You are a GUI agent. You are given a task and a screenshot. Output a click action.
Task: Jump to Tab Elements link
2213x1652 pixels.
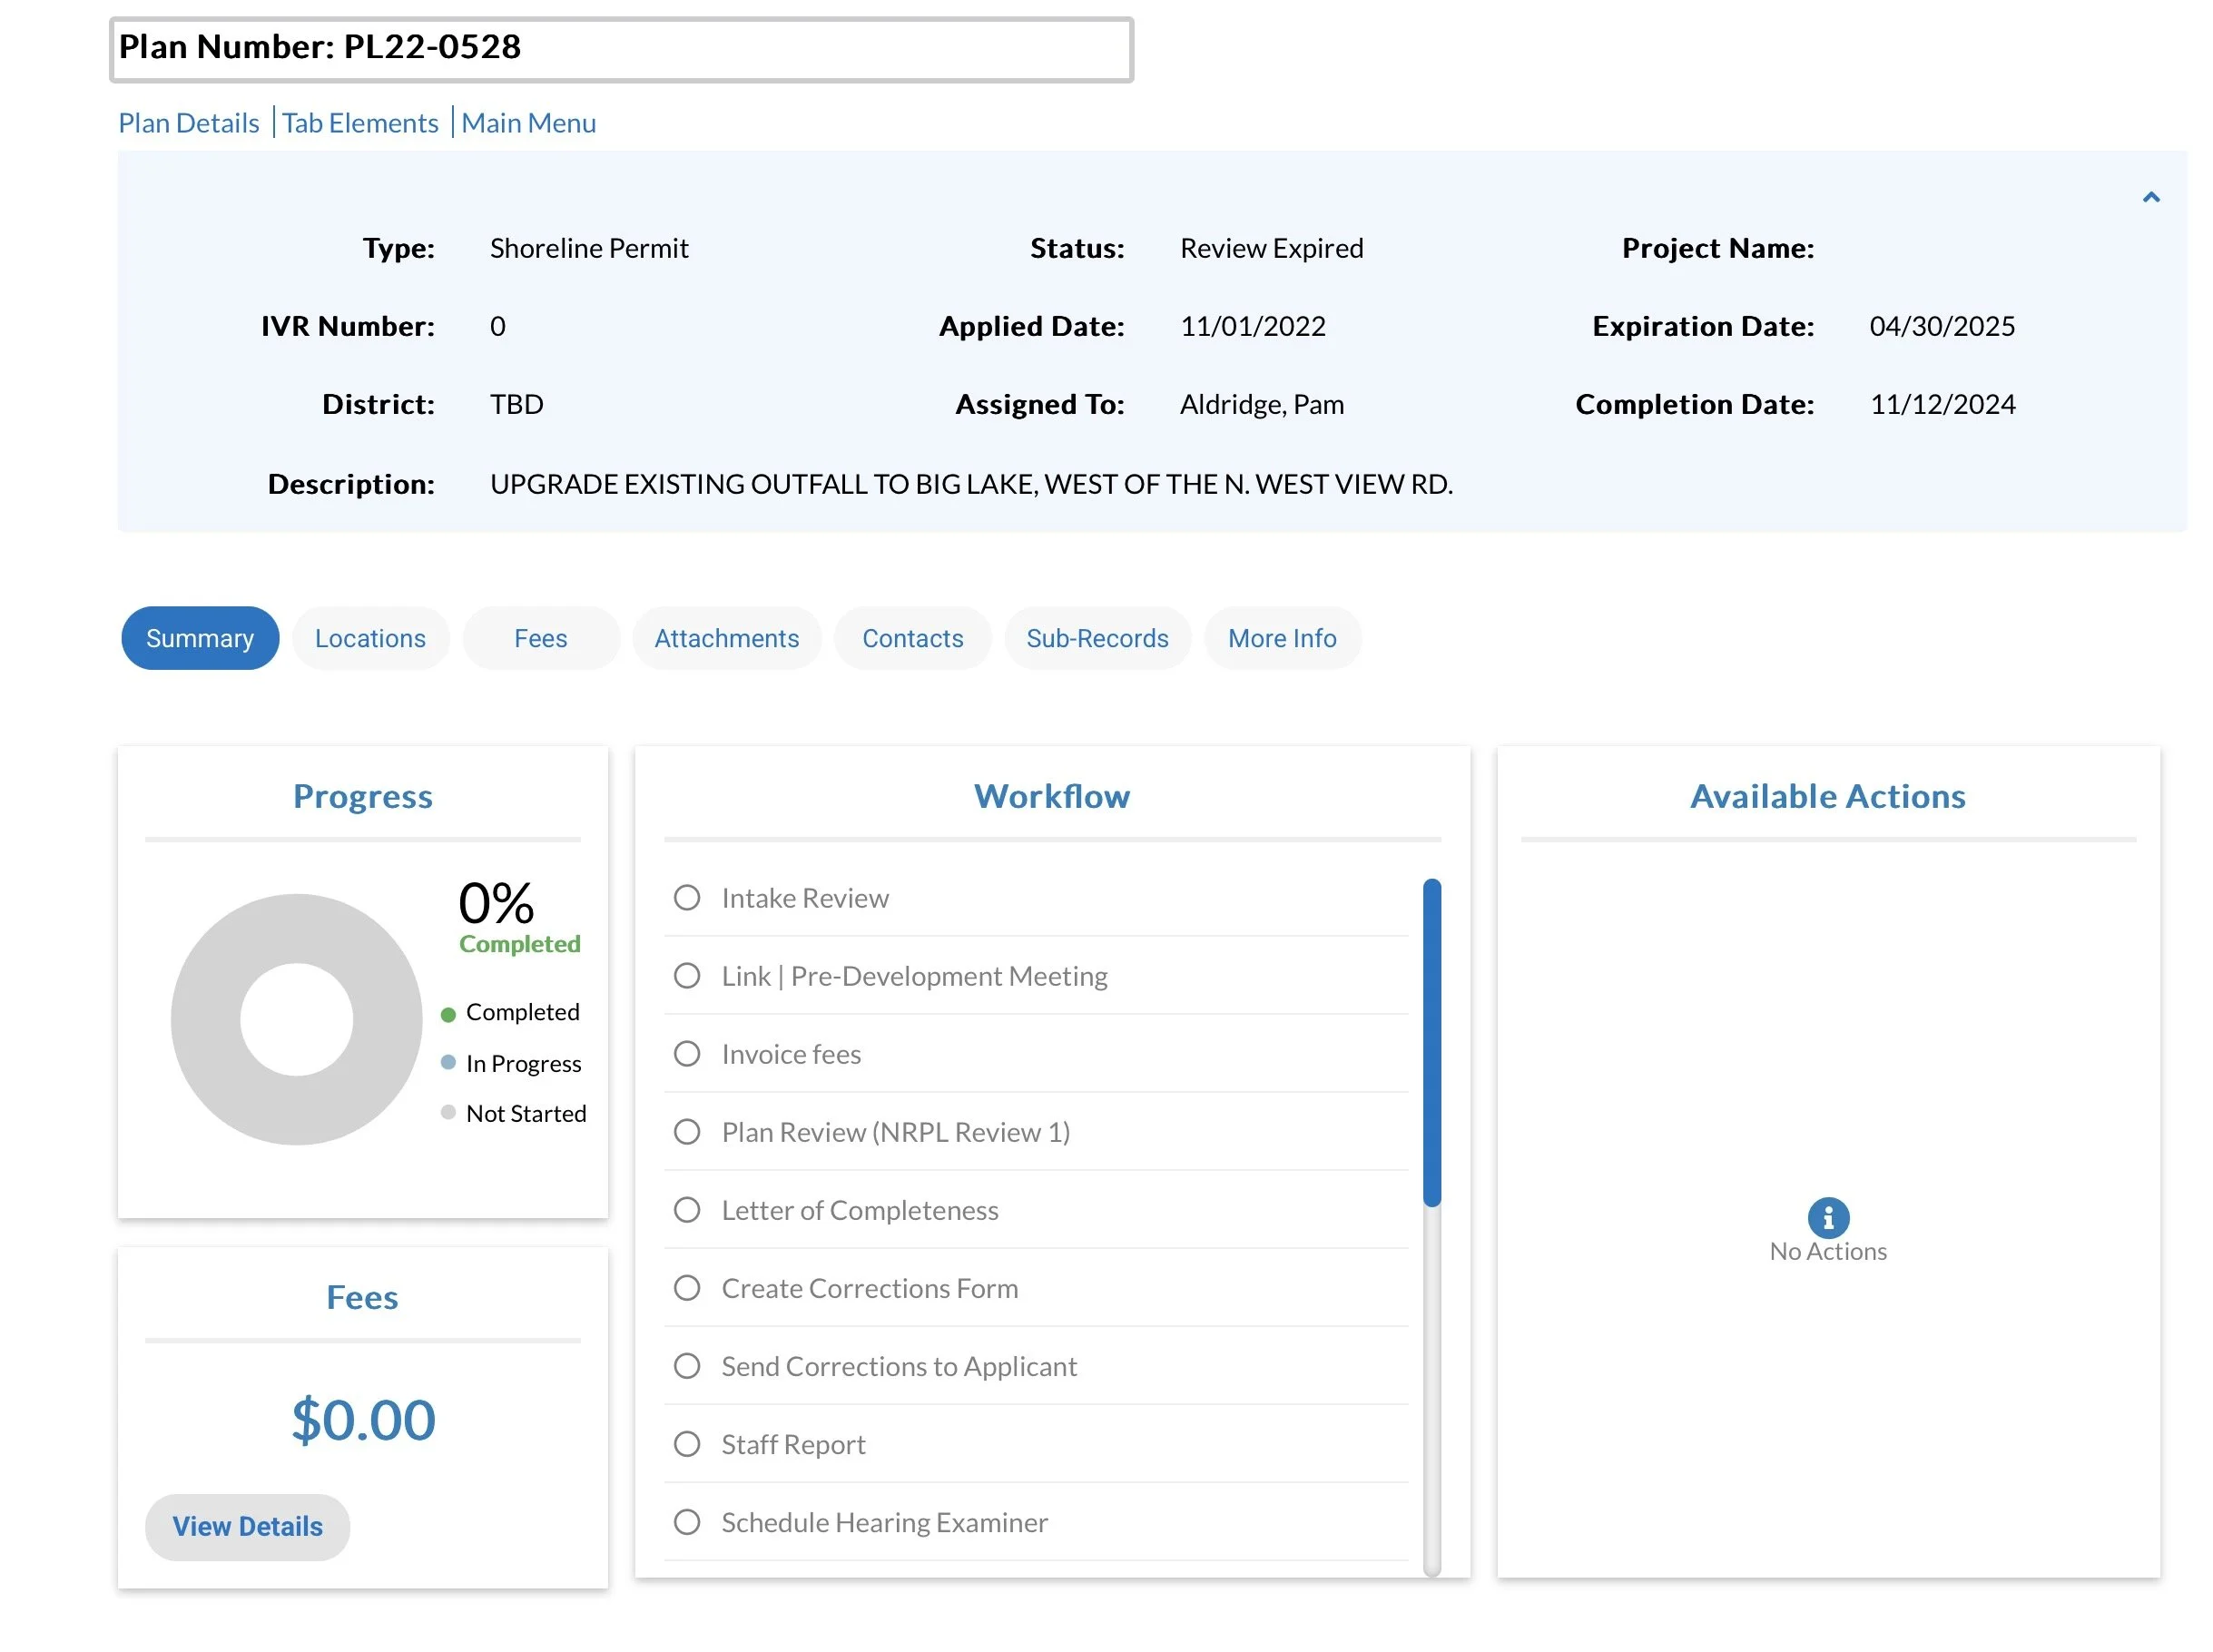point(360,123)
